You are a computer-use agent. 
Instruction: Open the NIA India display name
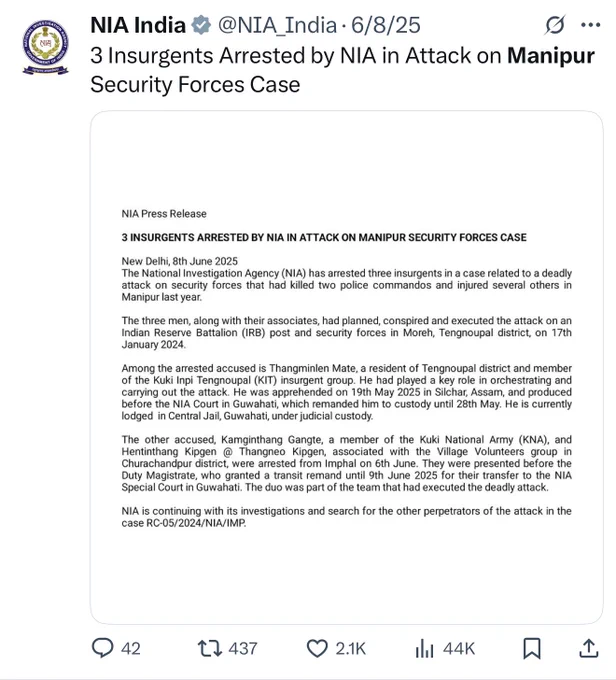pyautogui.click(x=138, y=25)
